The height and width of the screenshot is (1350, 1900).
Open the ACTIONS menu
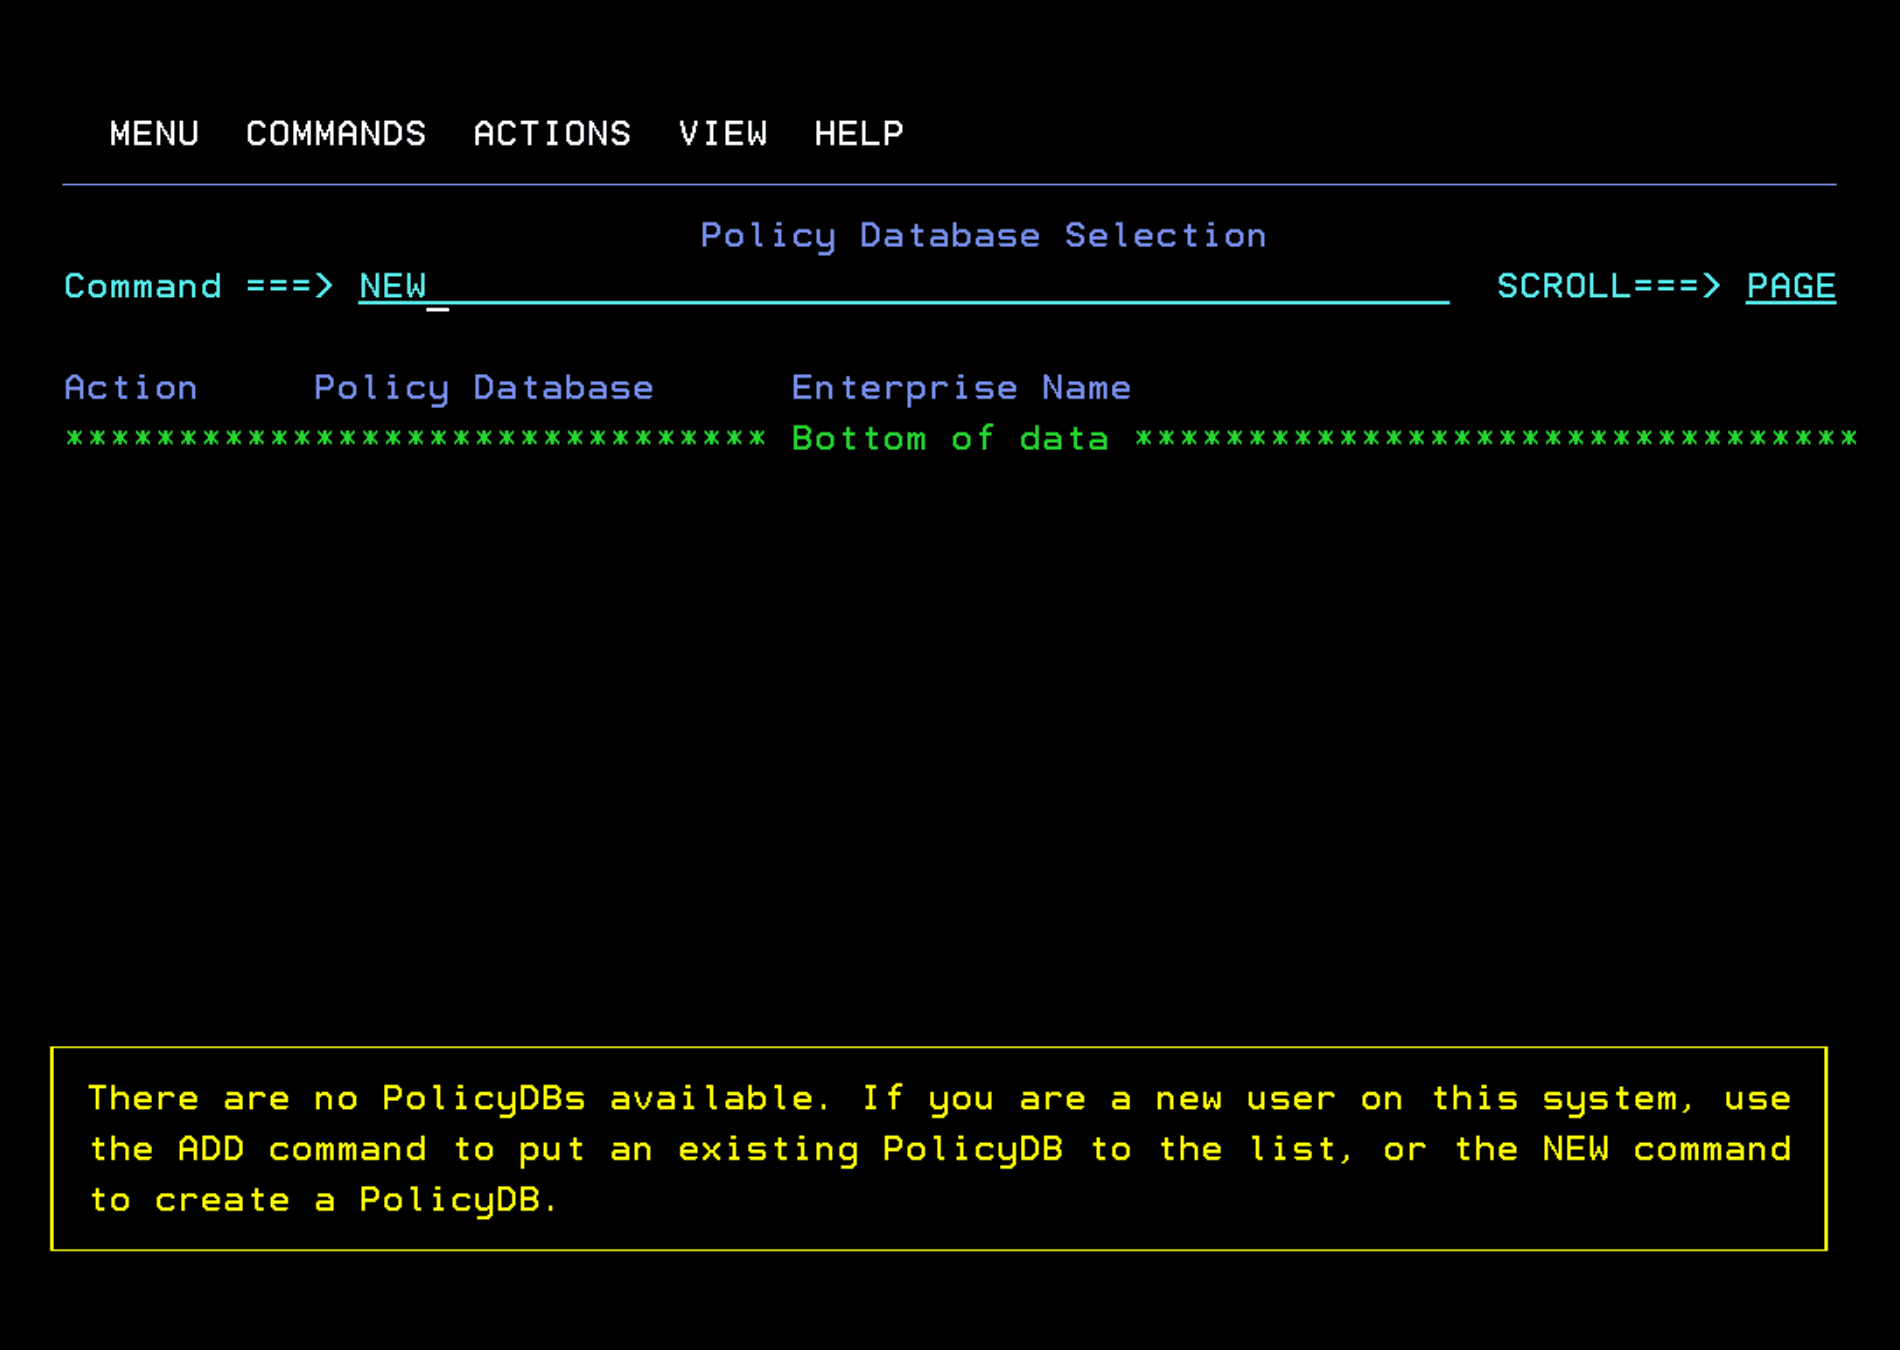point(552,133)
